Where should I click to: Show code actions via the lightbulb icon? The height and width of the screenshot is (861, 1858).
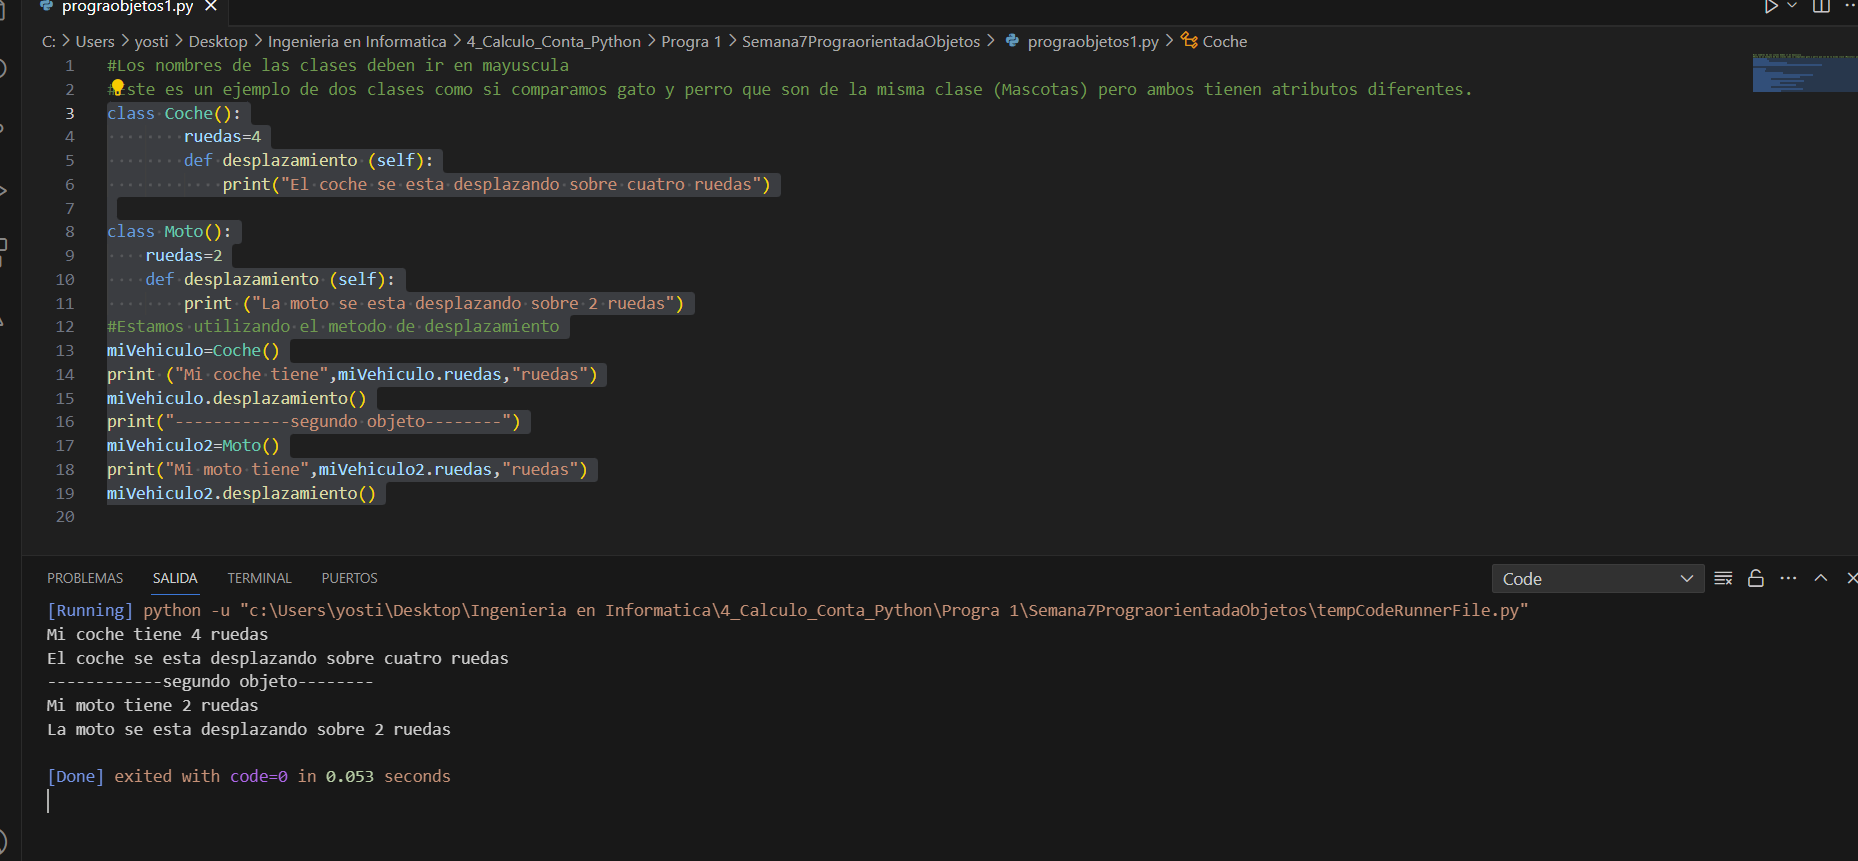[117, 88]
